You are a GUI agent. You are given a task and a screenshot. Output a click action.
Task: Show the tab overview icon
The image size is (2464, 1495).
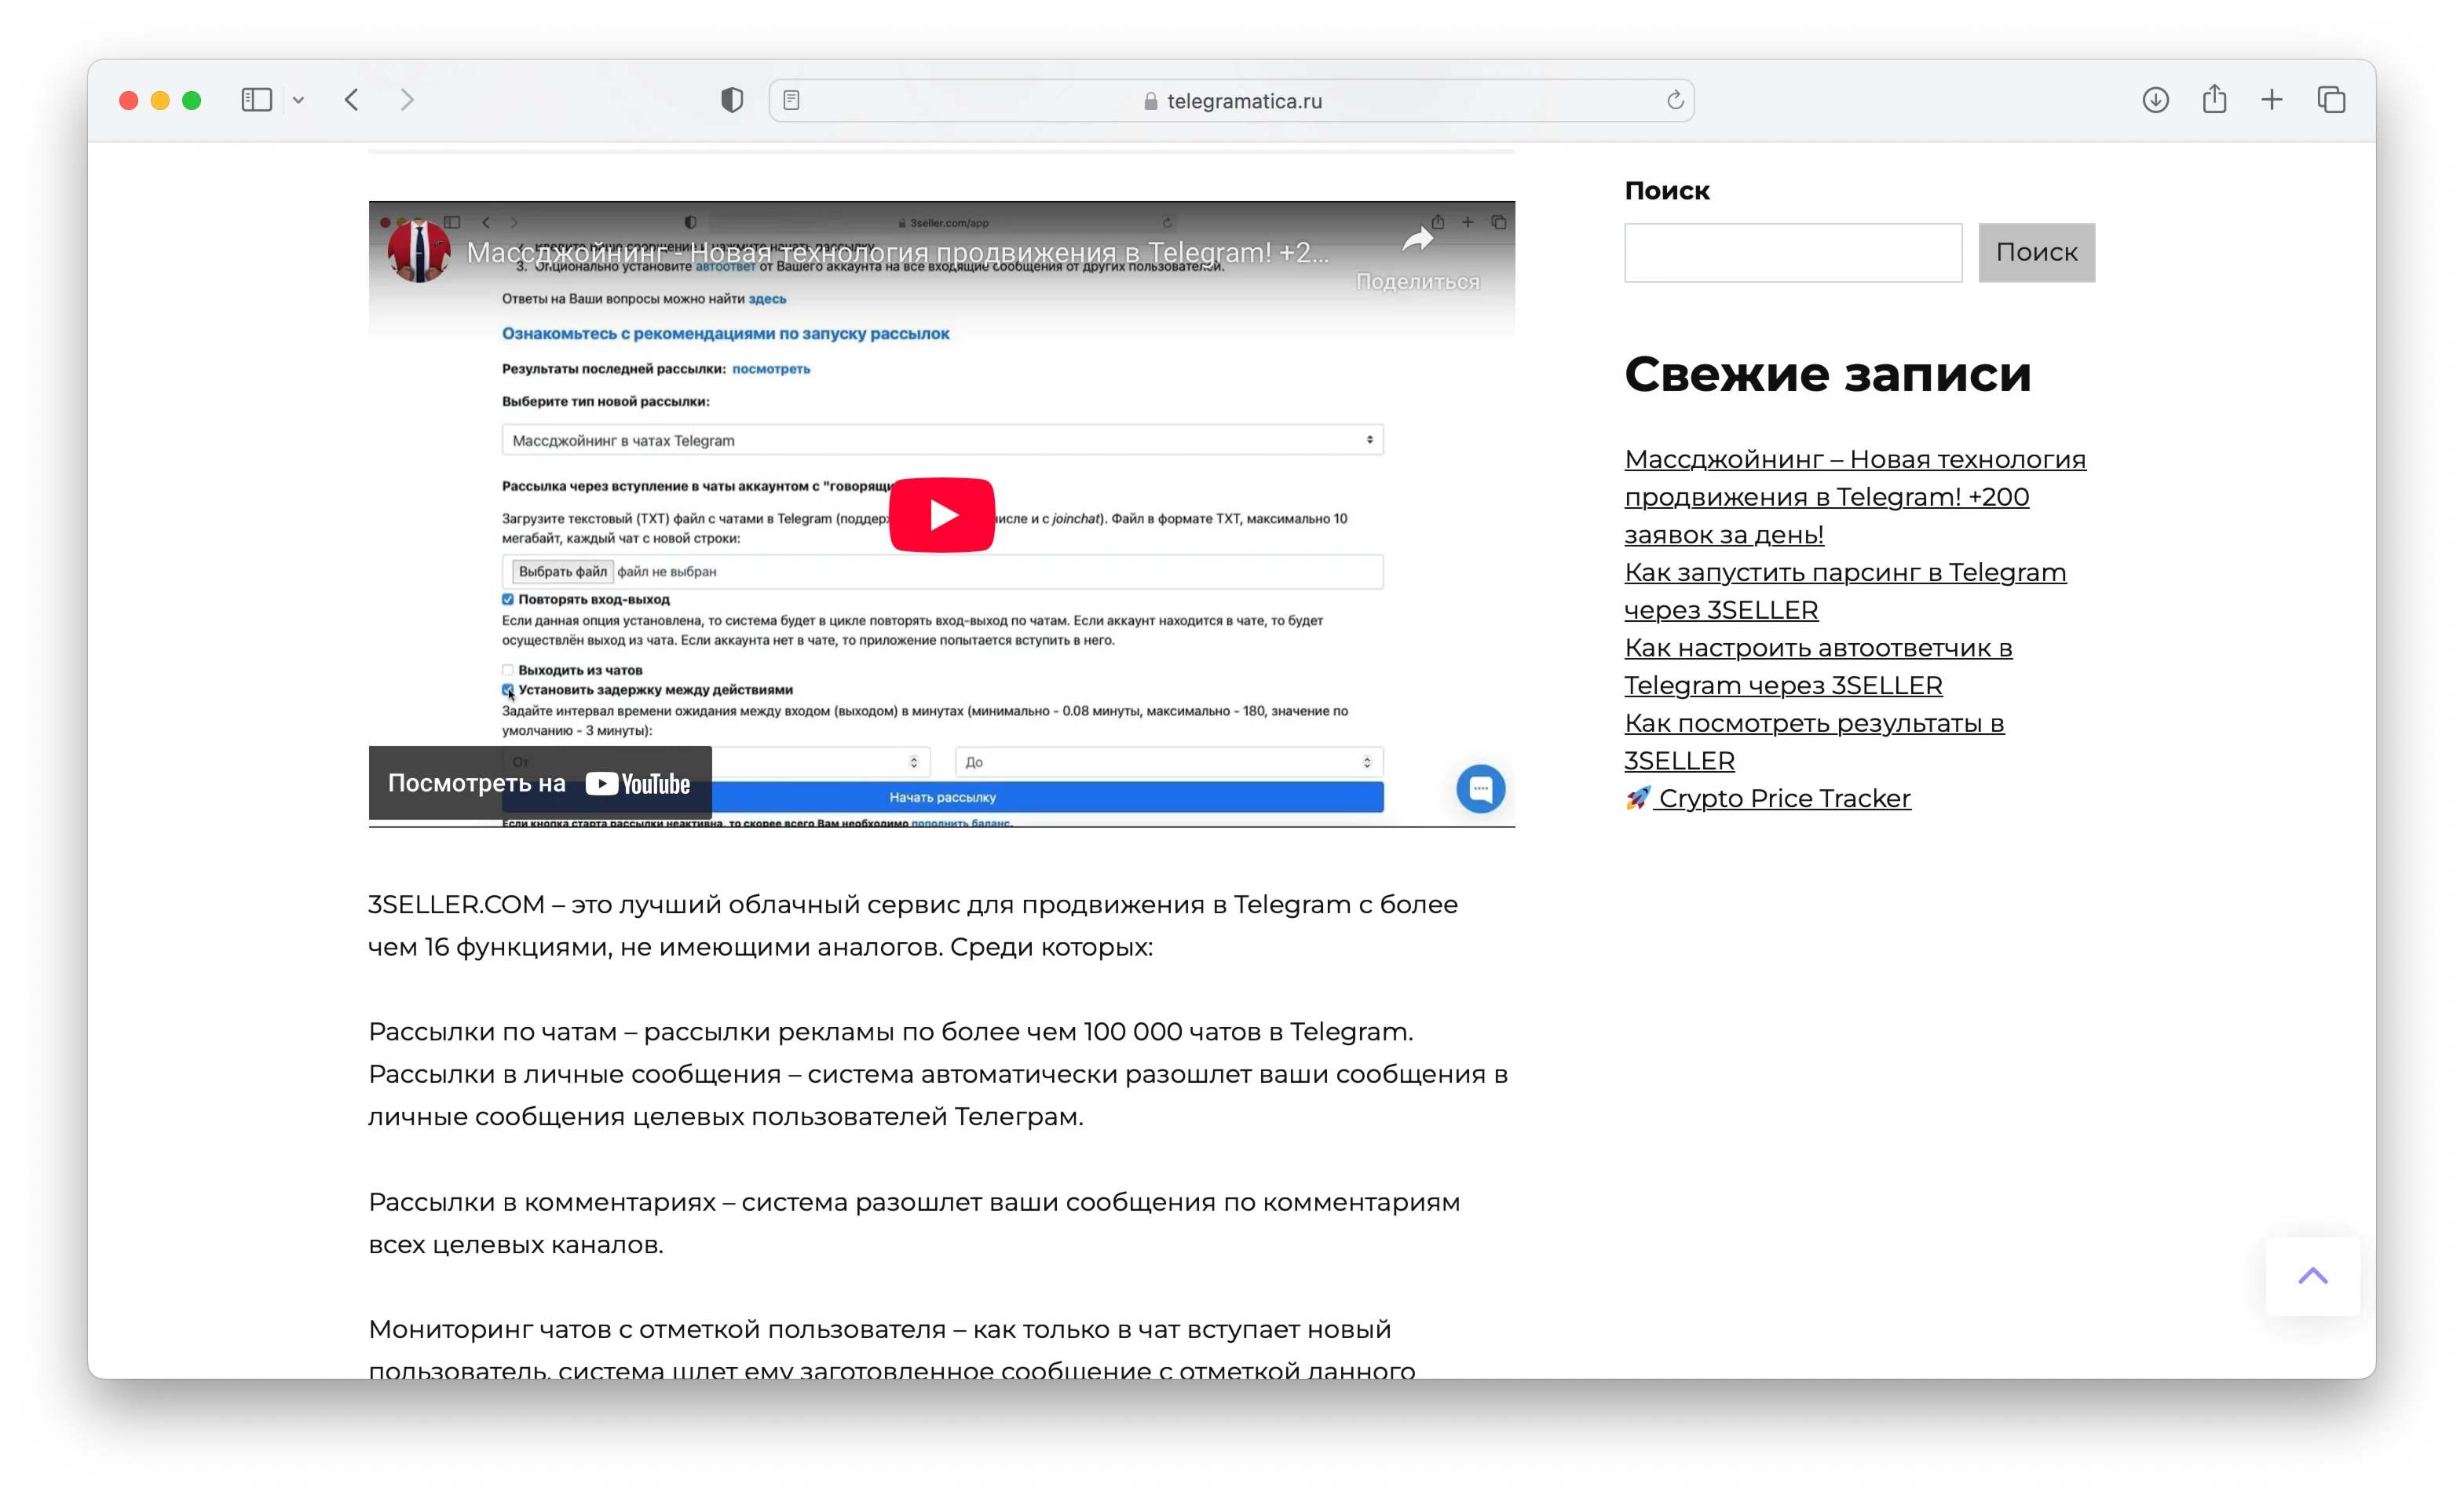pos(2331,100)
